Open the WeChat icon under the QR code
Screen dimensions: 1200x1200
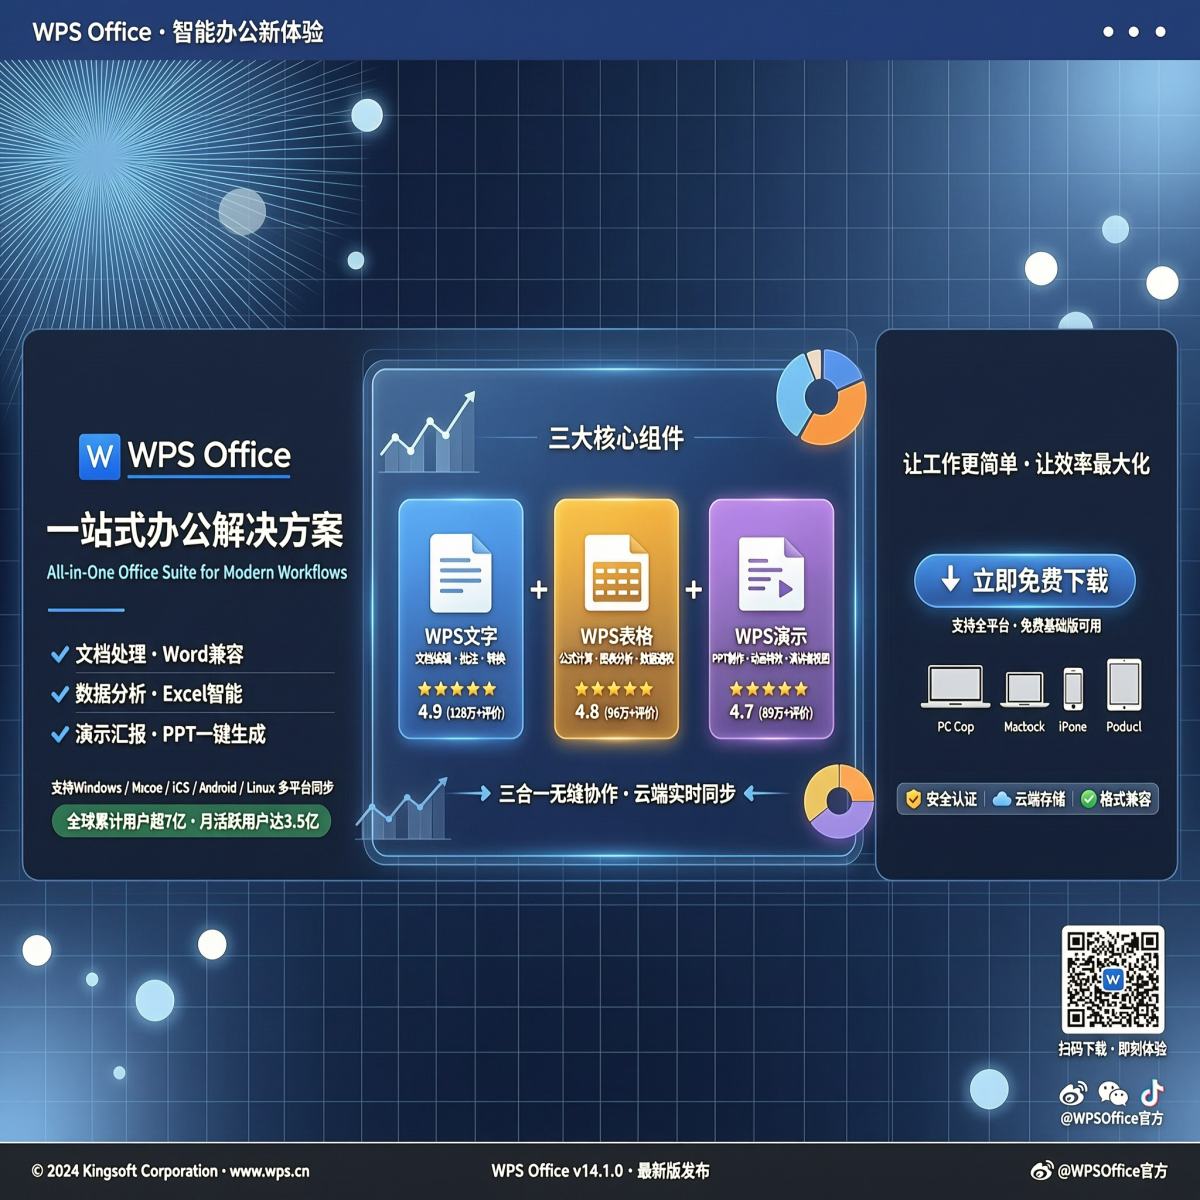1112,1093
